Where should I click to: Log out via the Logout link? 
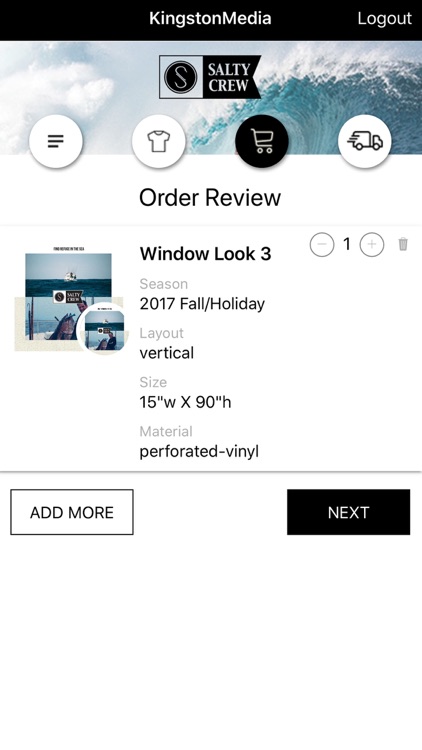(x=384, y=19)
